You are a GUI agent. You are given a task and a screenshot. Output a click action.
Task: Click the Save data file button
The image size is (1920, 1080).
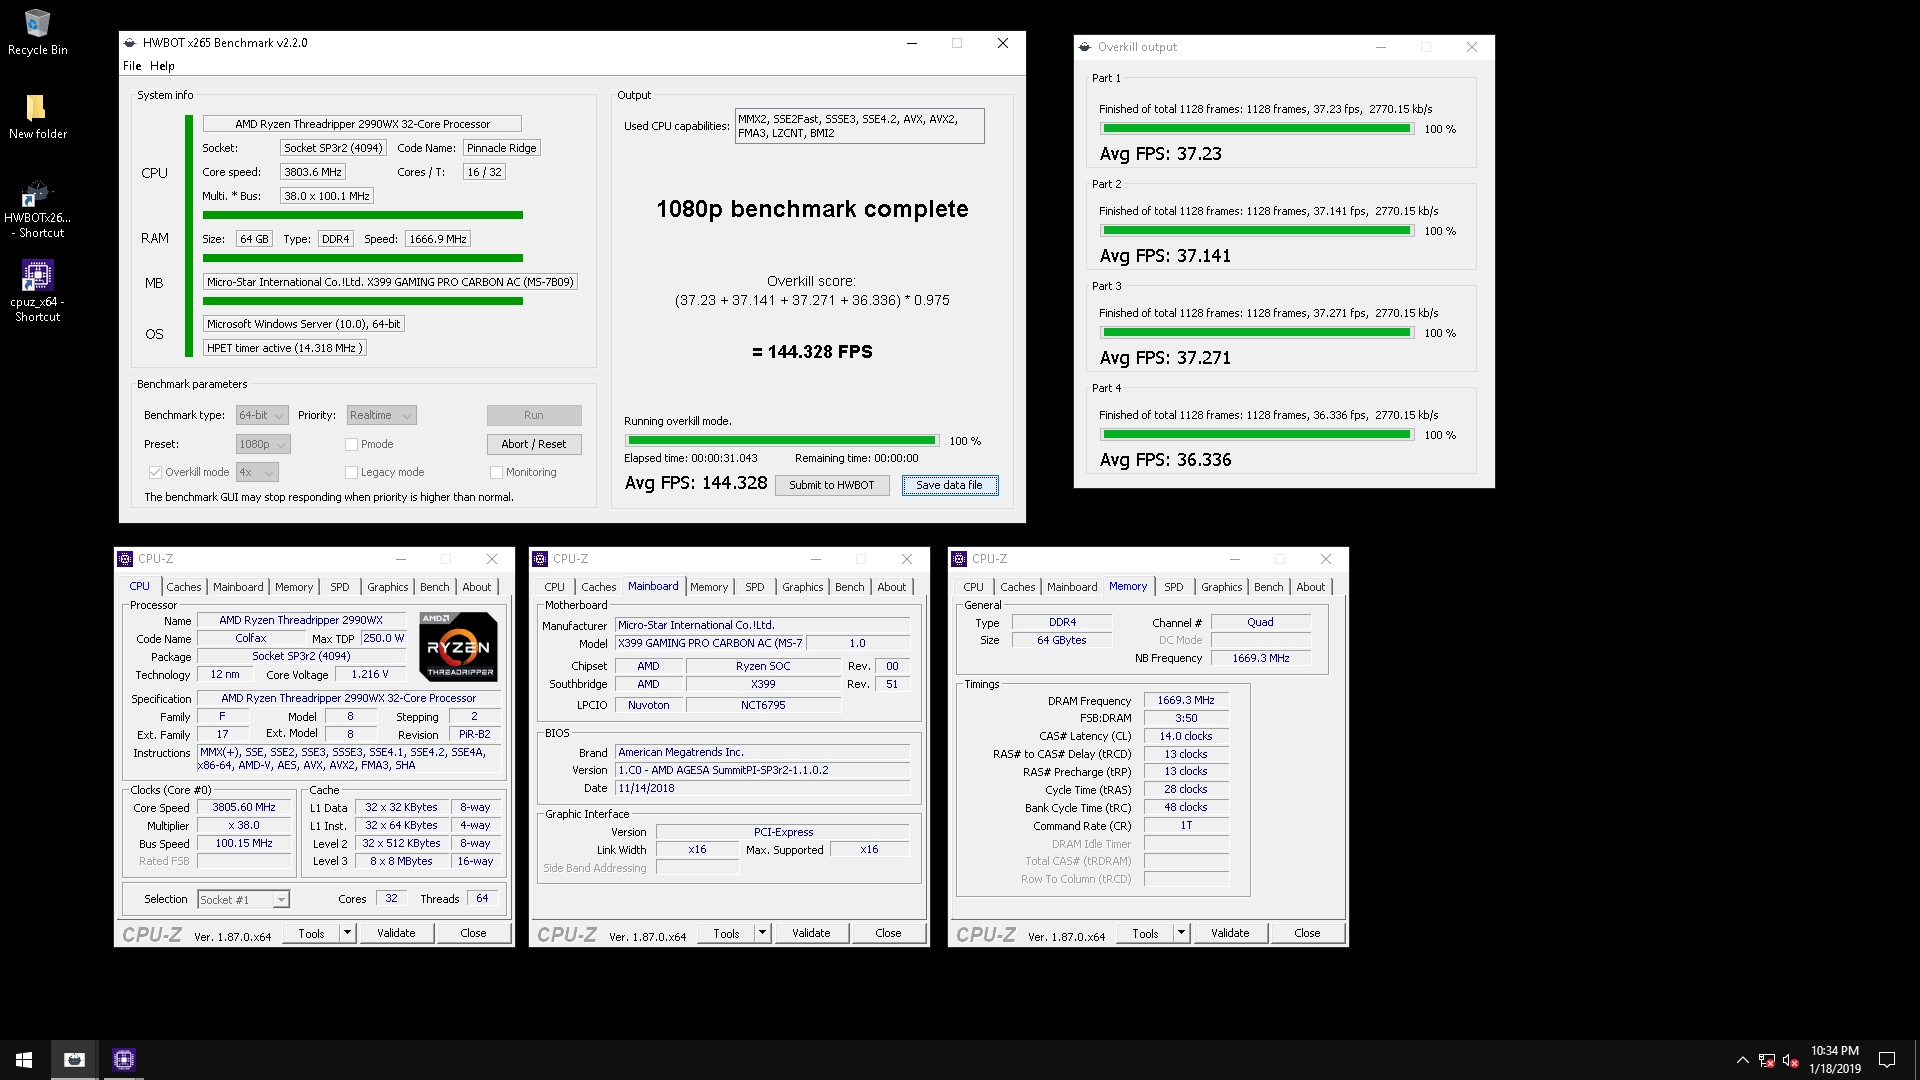[x=950, y=485]
